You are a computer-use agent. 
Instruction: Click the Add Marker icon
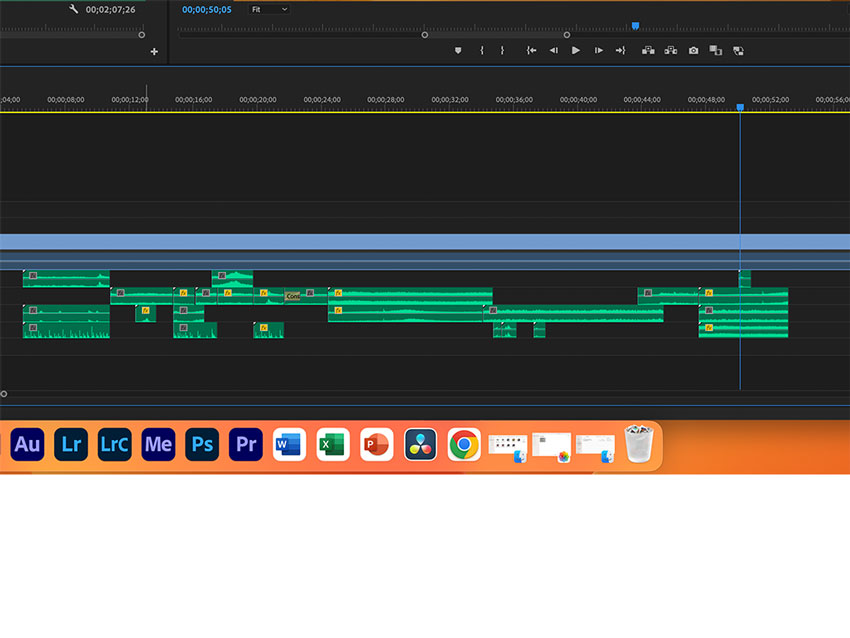(458, 50)
